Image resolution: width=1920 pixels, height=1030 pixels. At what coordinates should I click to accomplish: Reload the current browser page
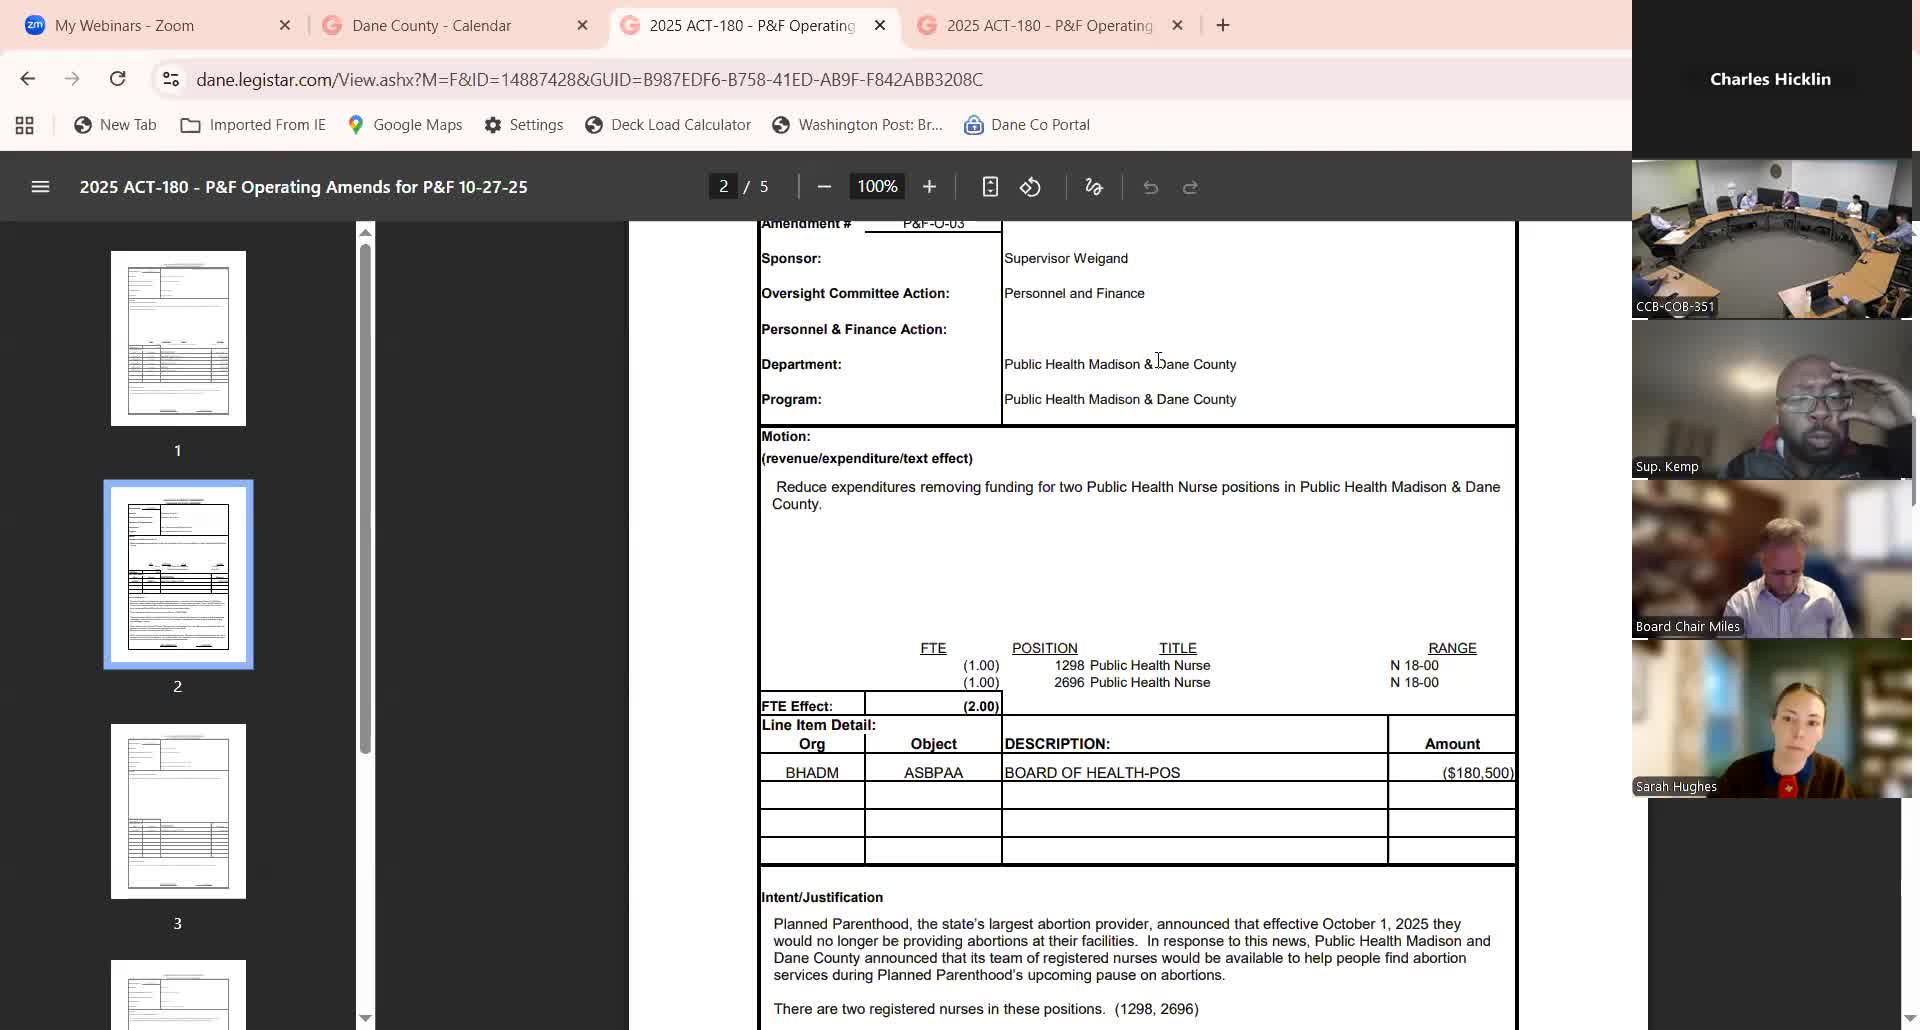pos(117,79)
